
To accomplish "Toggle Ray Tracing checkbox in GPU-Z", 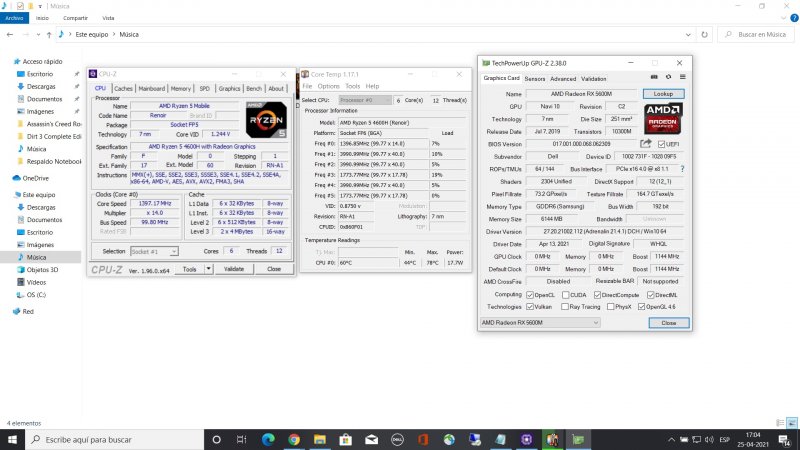I will pos(565,307).
